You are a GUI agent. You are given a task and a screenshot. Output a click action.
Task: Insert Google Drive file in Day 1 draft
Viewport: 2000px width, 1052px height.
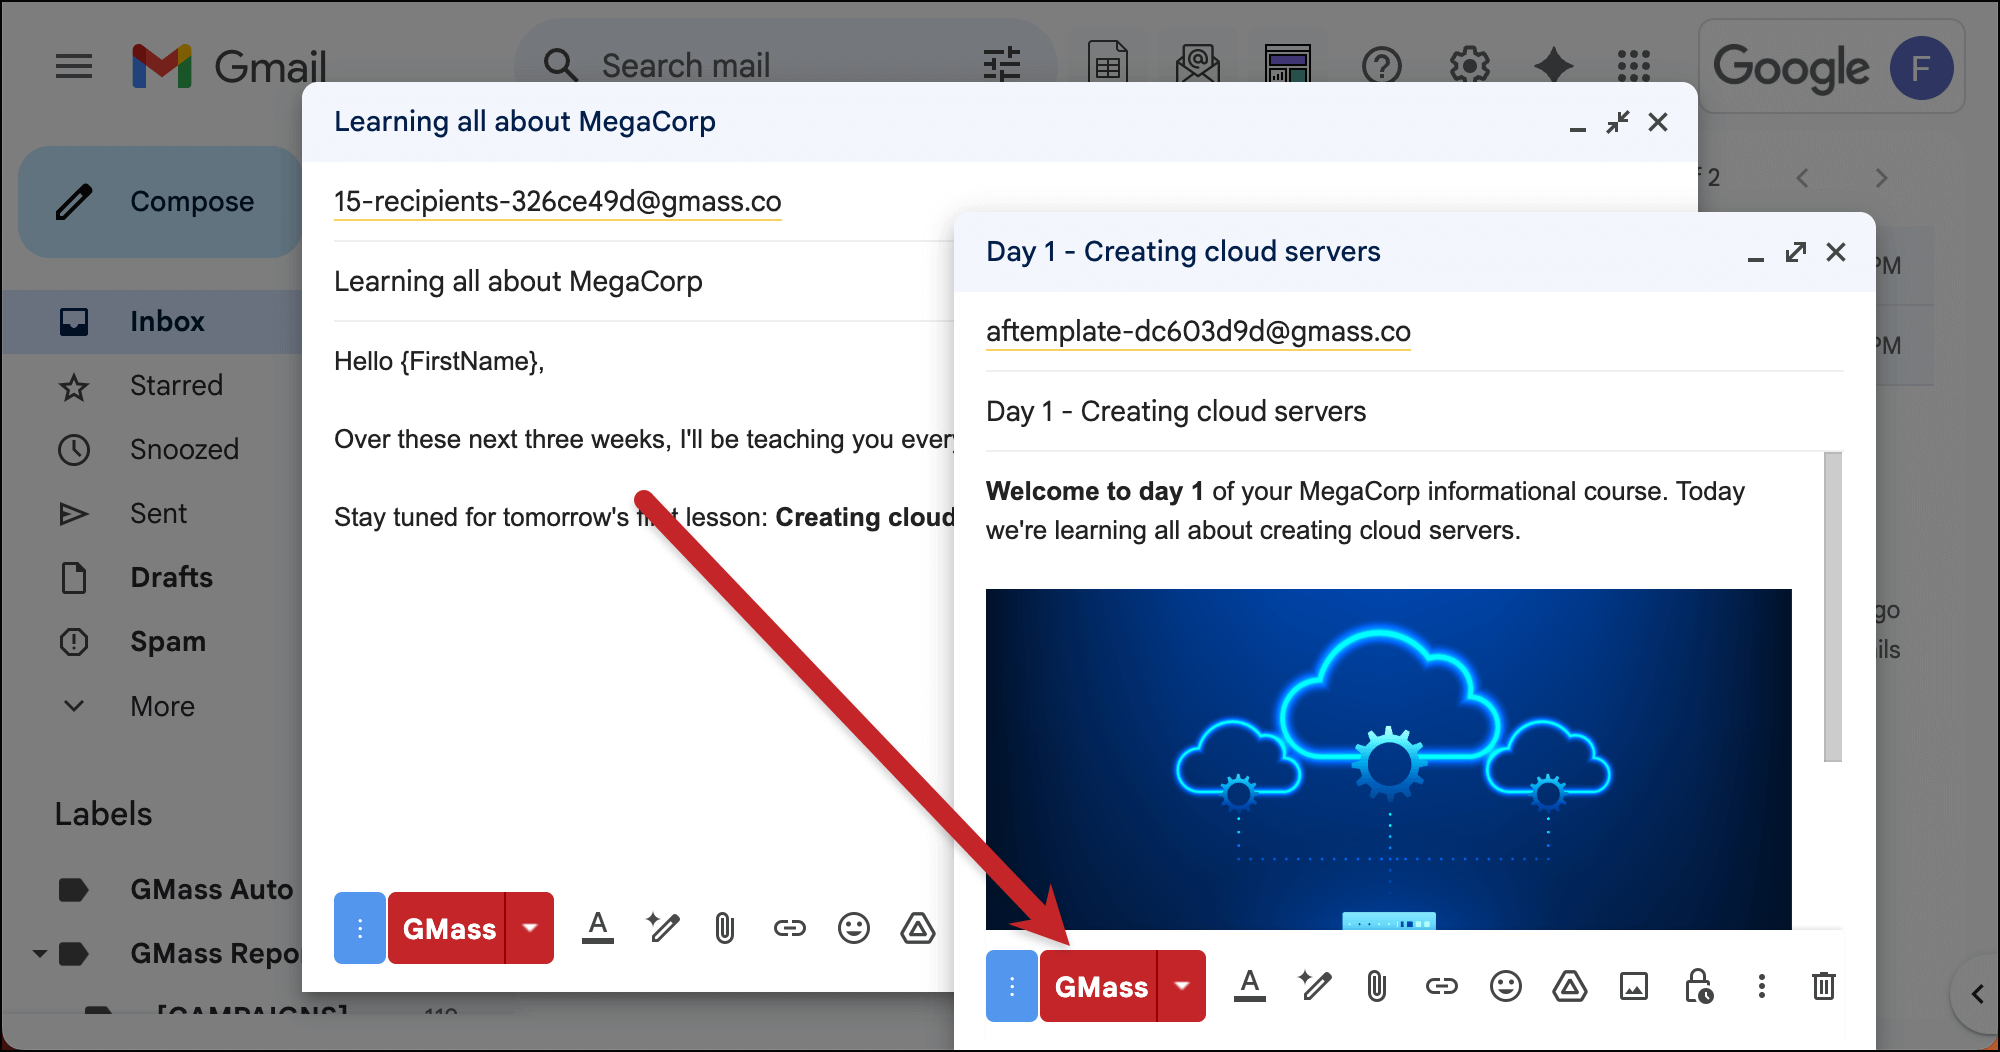click(x=1569, y=987)
